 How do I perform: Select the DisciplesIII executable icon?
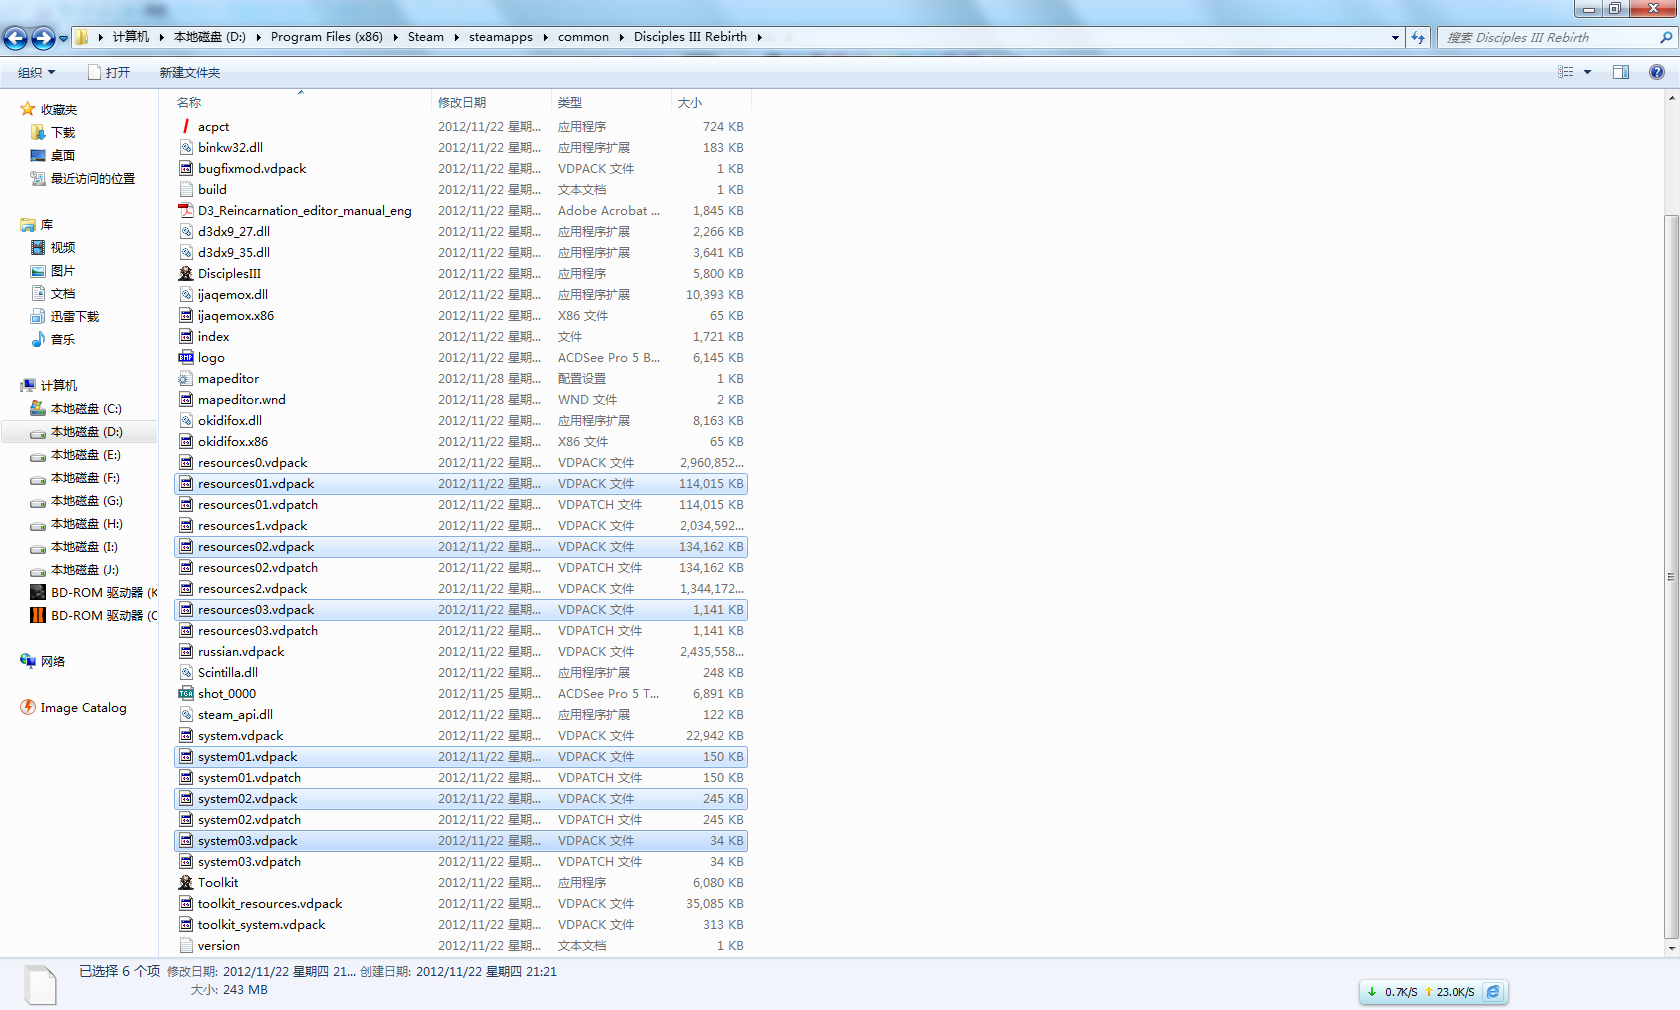coord(186,274)
